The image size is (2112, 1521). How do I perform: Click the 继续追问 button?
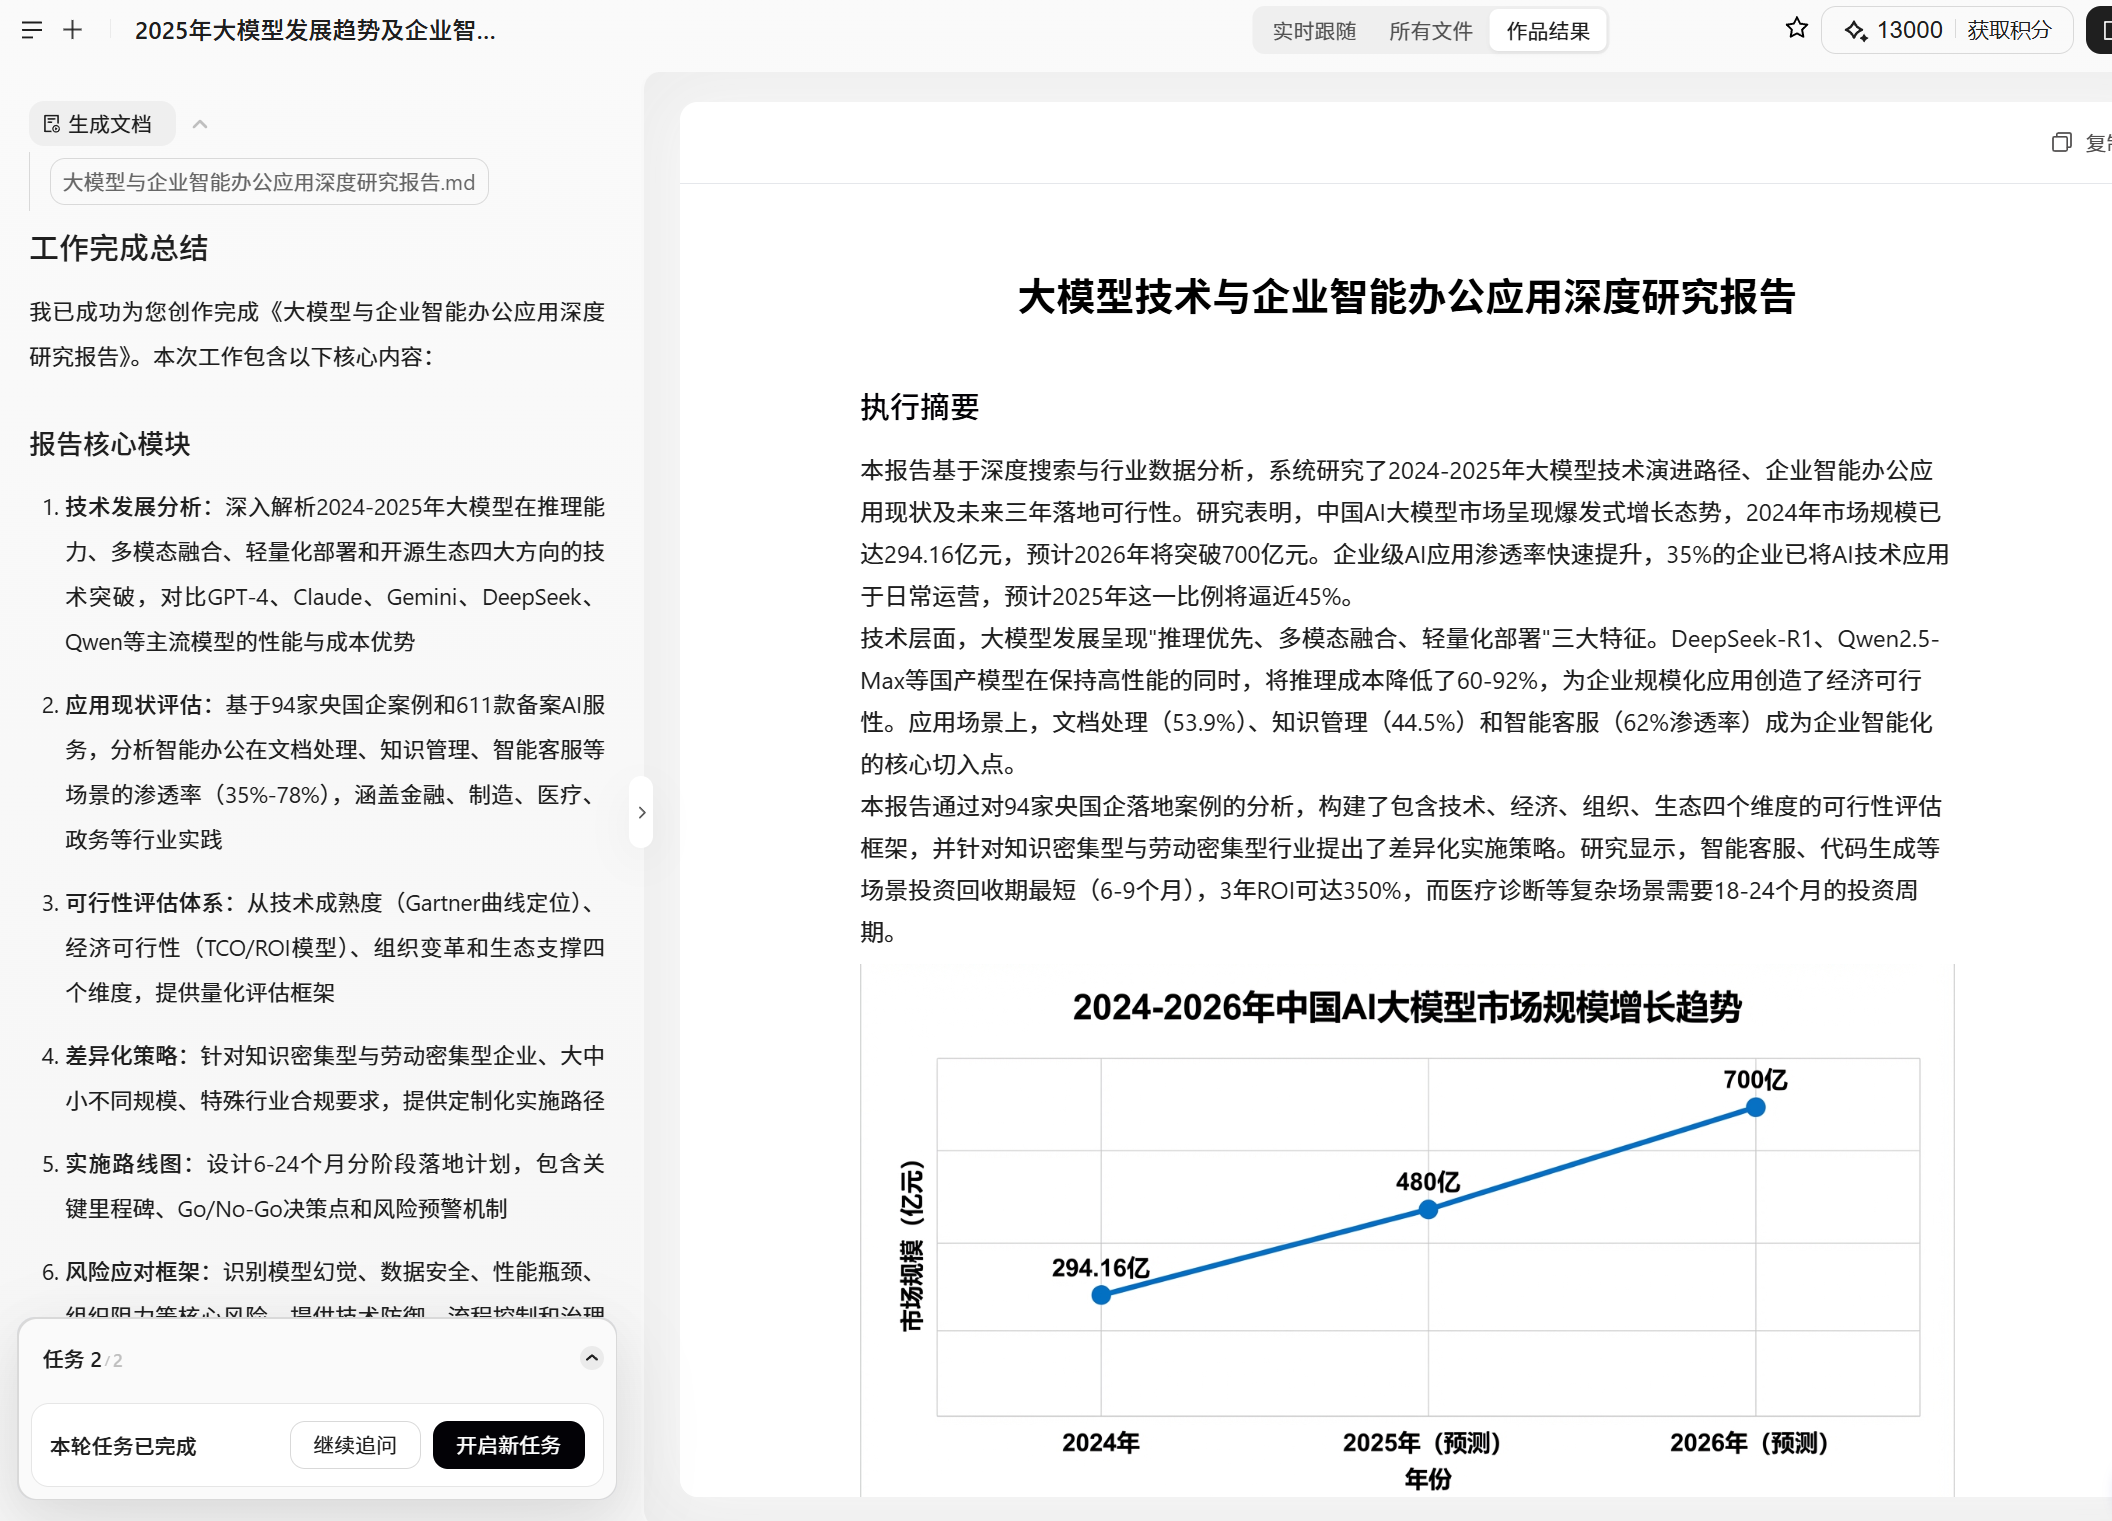[355, 1445]
